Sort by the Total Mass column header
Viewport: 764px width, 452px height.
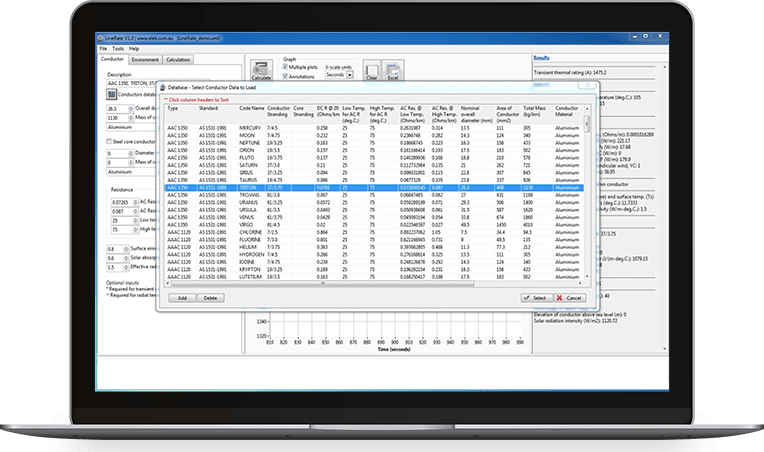[x=537, y=114]
